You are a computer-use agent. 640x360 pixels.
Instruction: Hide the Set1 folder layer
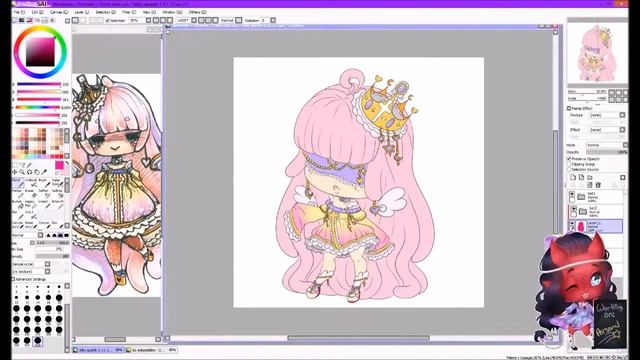pyautogui.click(x=572, y=194)
